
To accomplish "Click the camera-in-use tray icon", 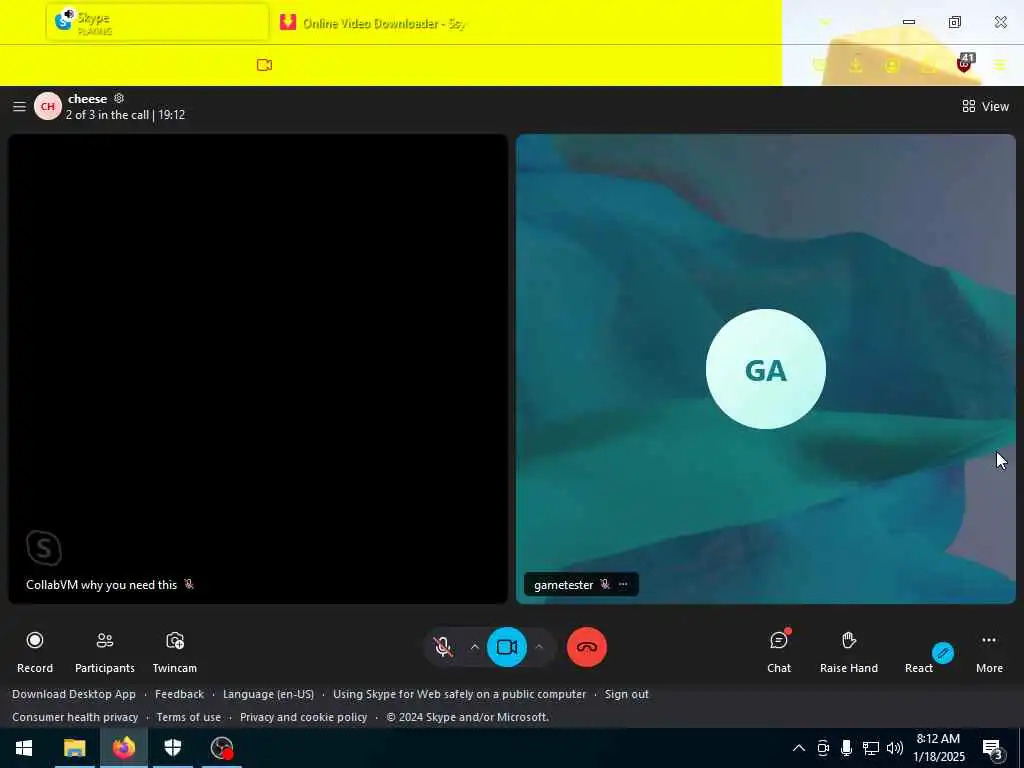I will click(x=823, y=748).
